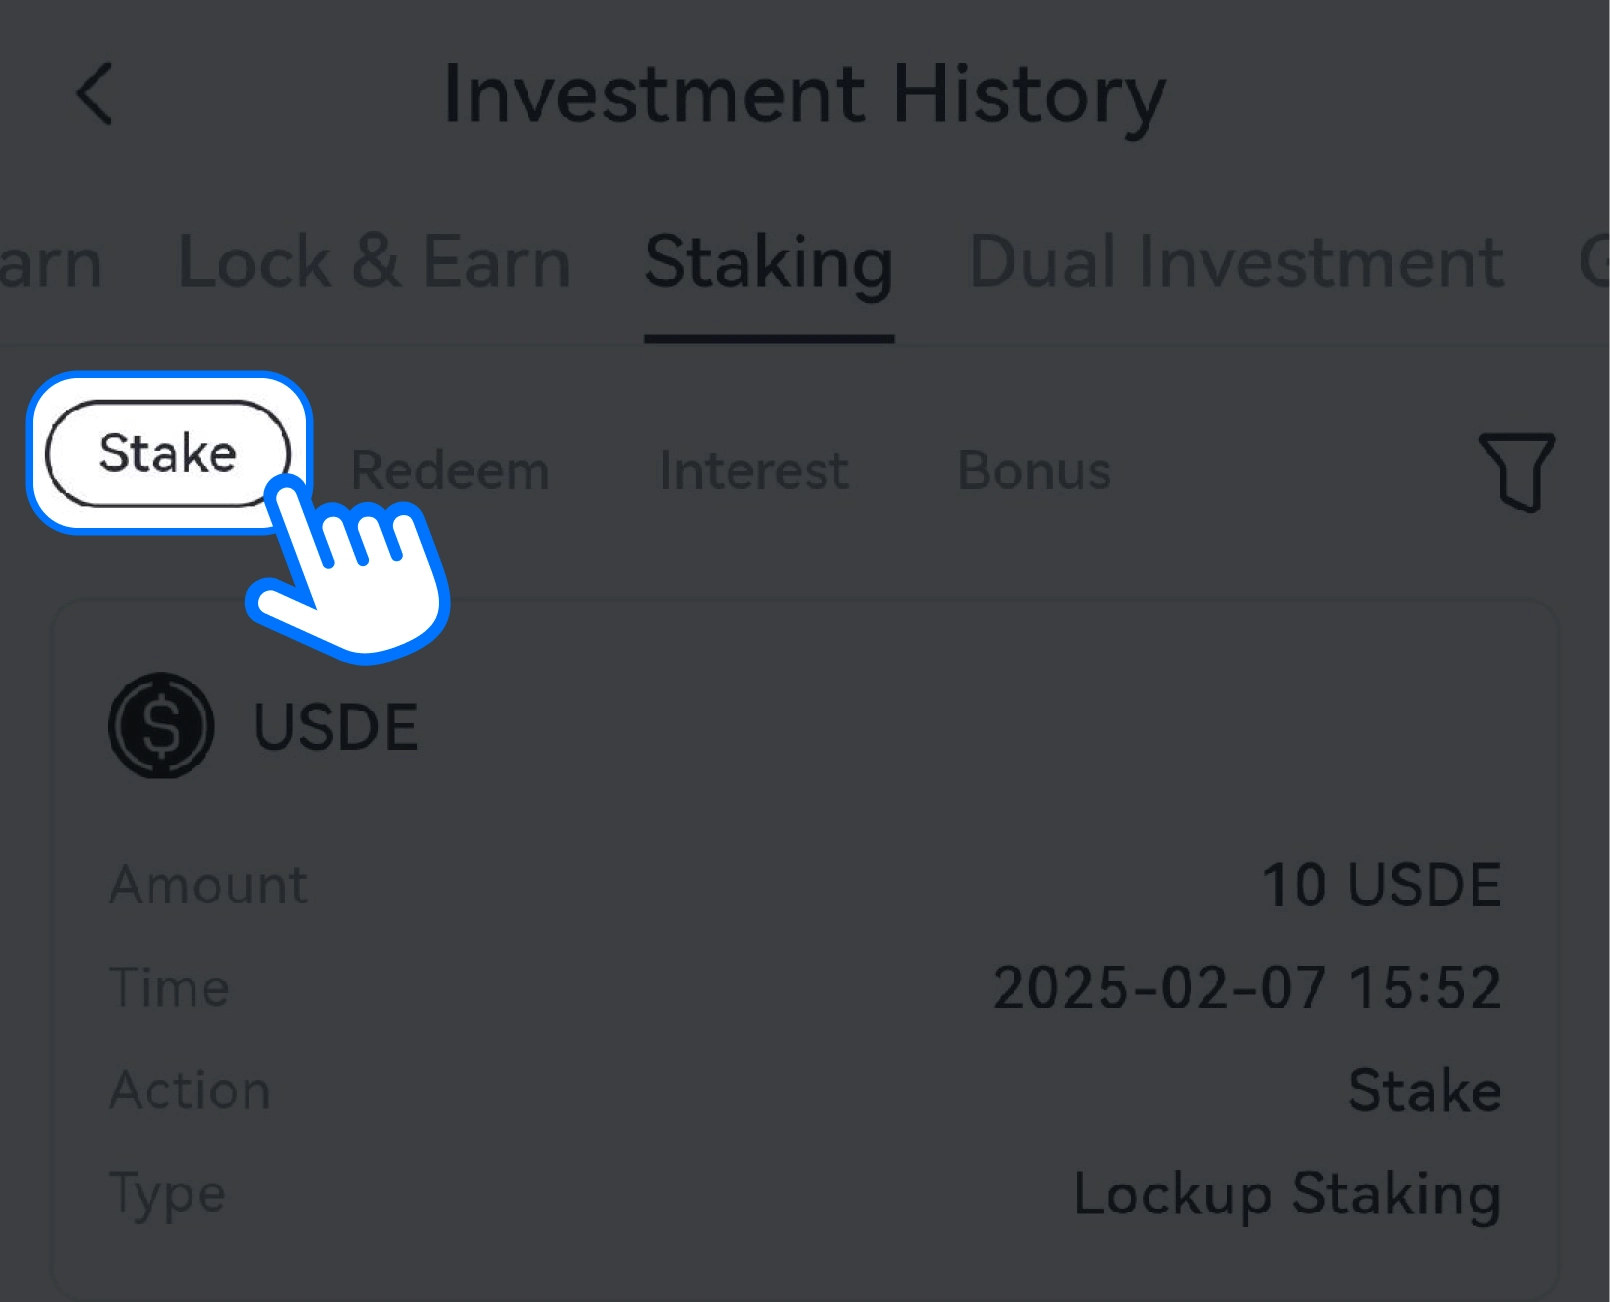Click the Stake action value in the record
1610x1302 pixels.
(1424, 1090)
